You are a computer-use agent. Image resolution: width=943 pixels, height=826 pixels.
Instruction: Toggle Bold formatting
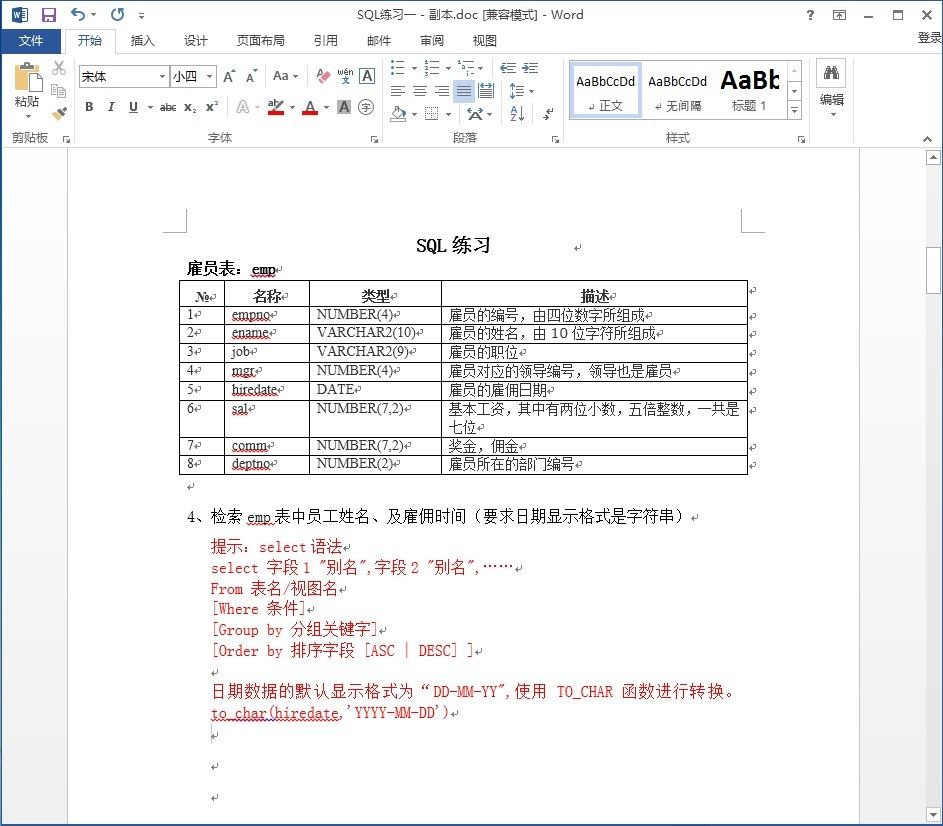coord(89,107)
